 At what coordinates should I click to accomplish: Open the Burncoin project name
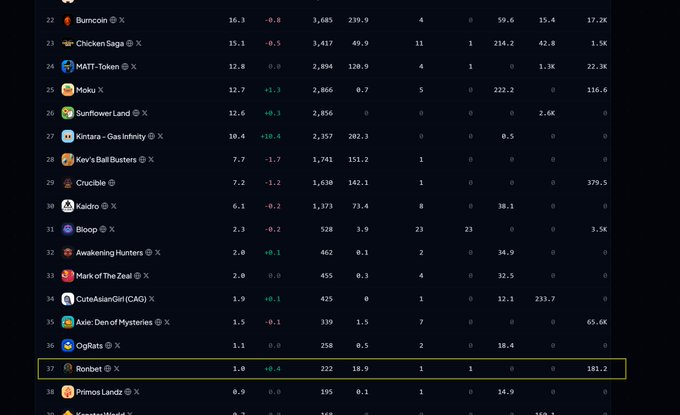(x=92, y=20)
